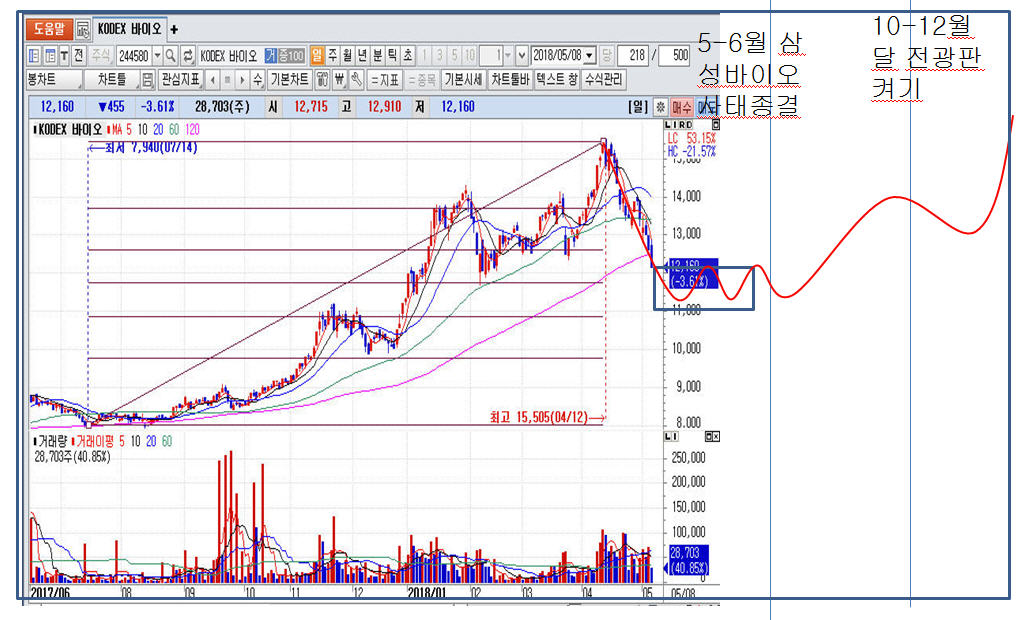Open the stock code 244580 dropdown arrow

[x=157, y=55]
